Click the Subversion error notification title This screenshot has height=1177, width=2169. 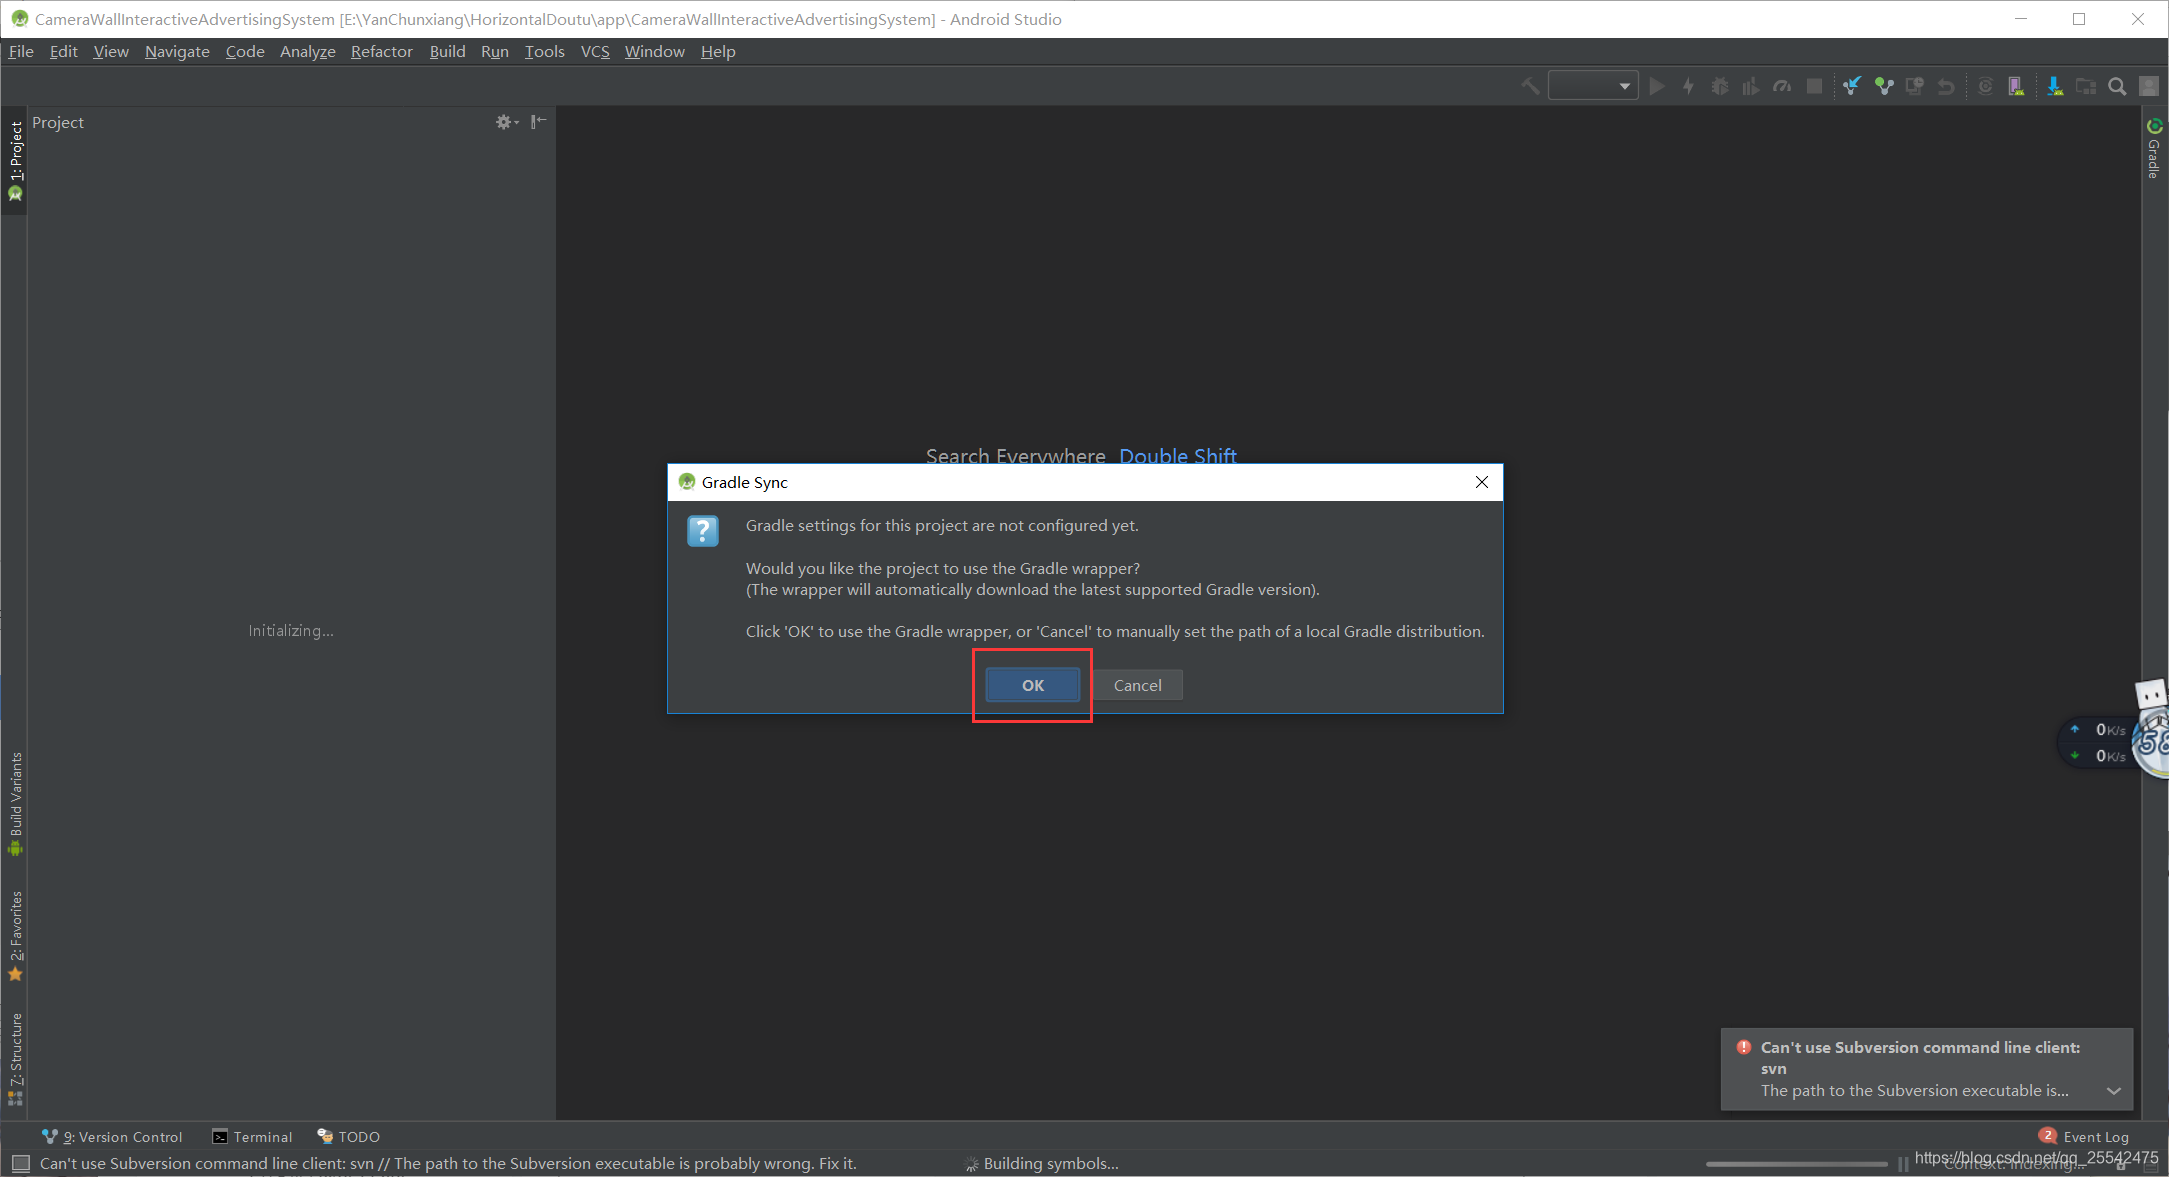click(1920, 1058)
